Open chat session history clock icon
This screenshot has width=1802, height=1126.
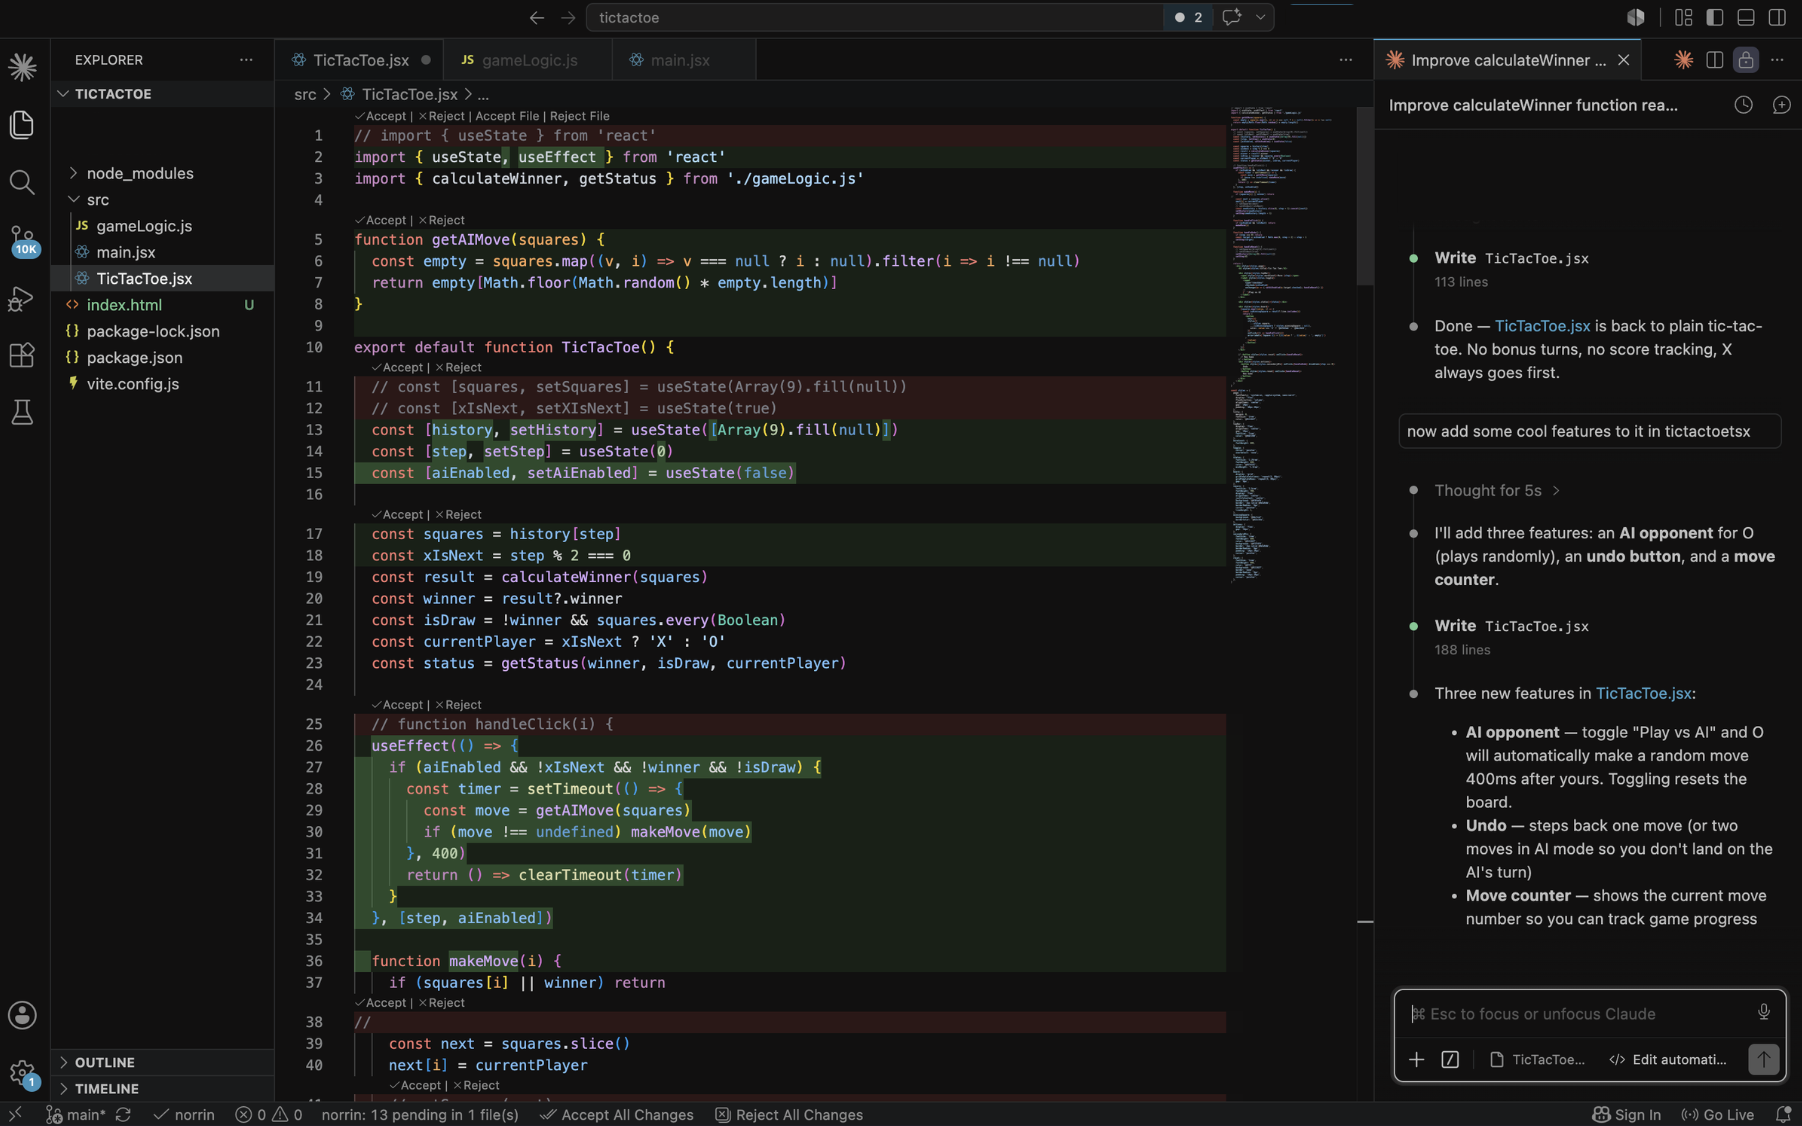pos(1743,105)
